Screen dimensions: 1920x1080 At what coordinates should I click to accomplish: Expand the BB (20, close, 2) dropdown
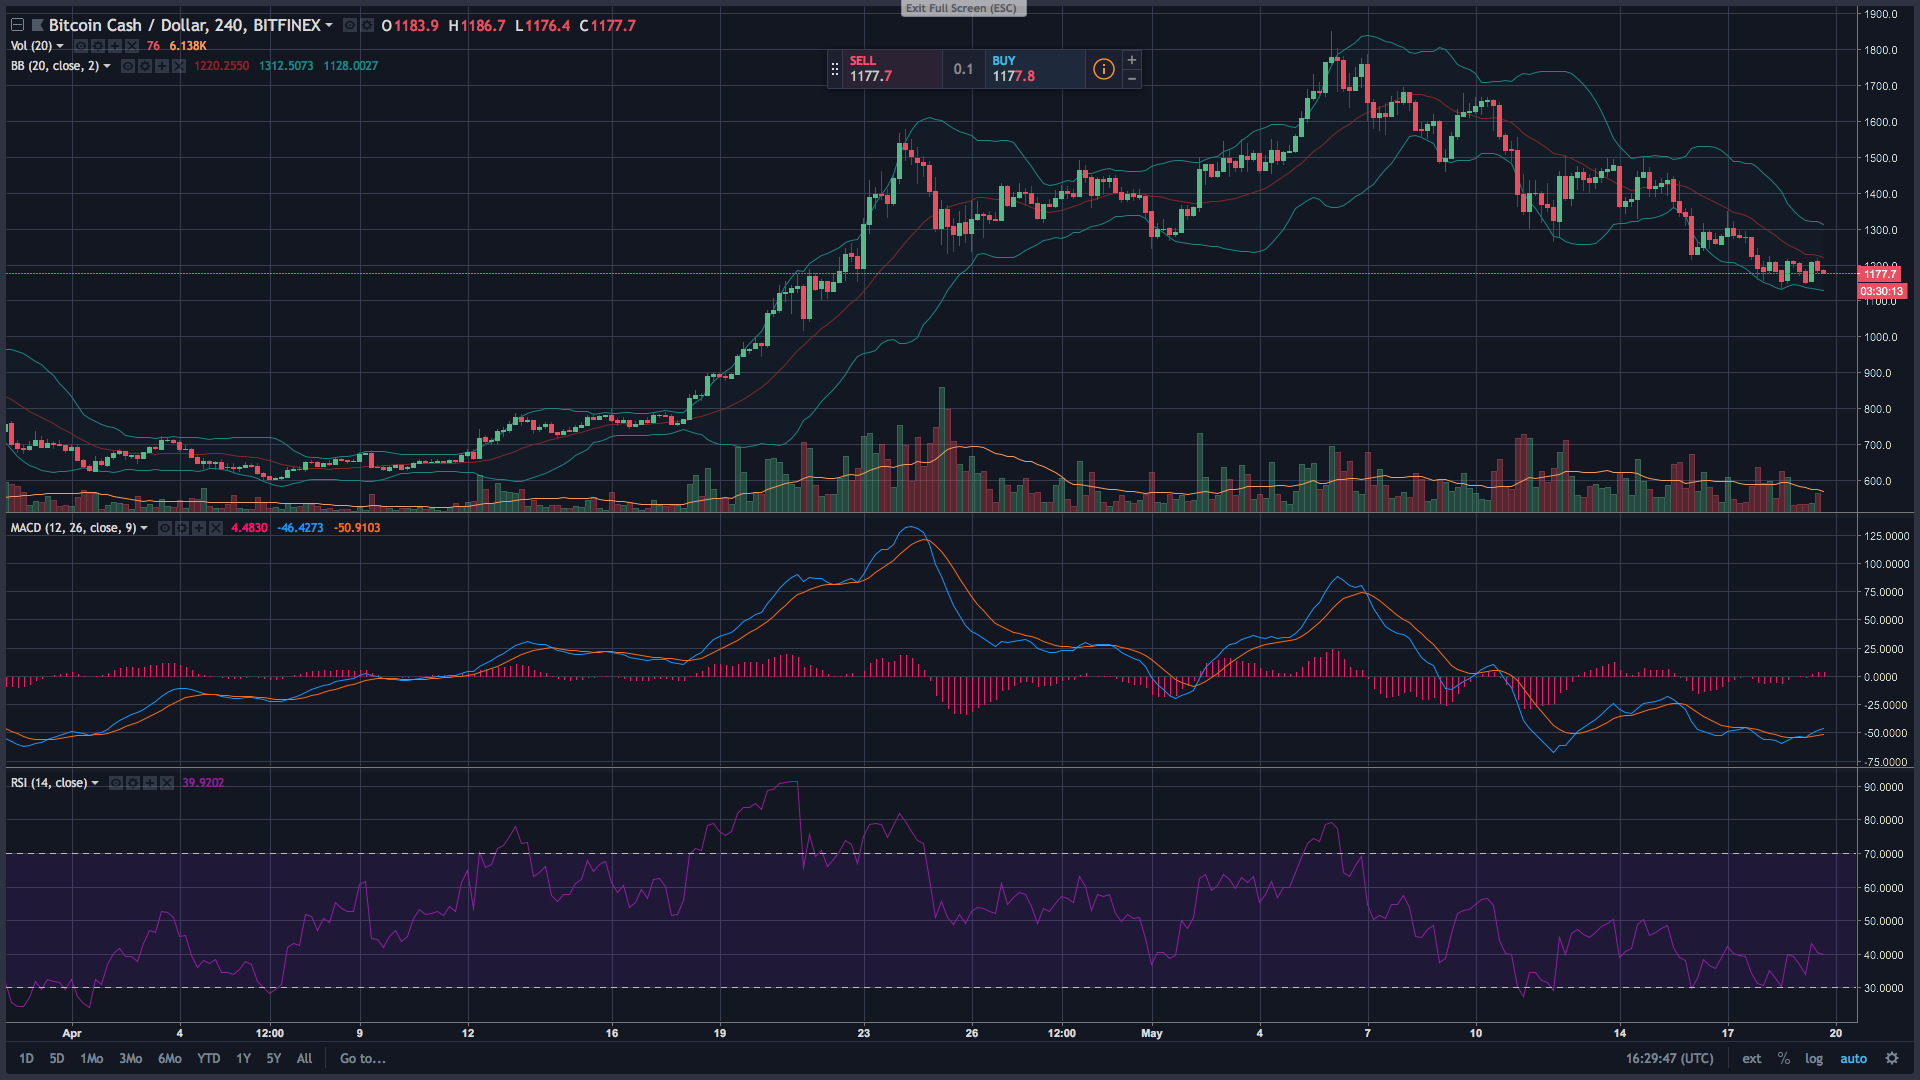pos(107,66)
